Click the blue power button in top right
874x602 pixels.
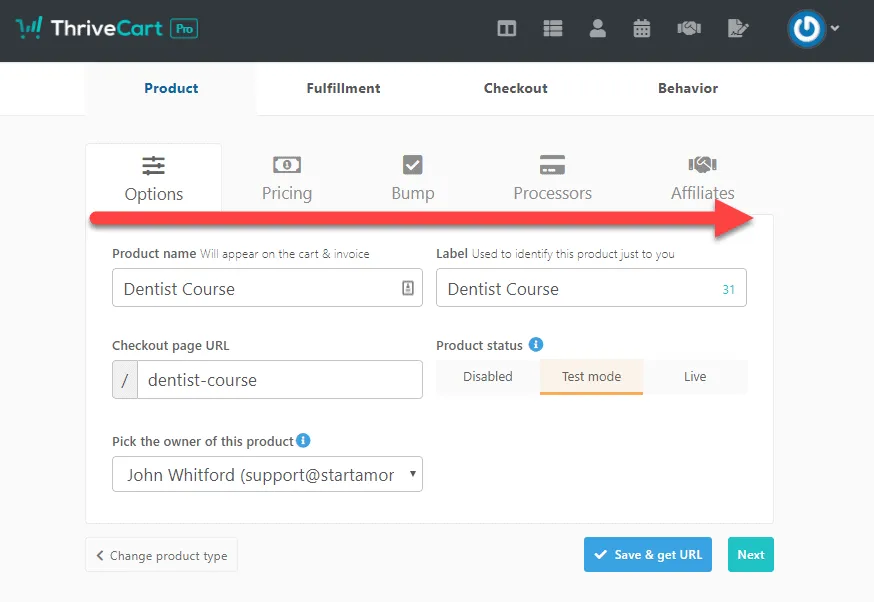807,29
